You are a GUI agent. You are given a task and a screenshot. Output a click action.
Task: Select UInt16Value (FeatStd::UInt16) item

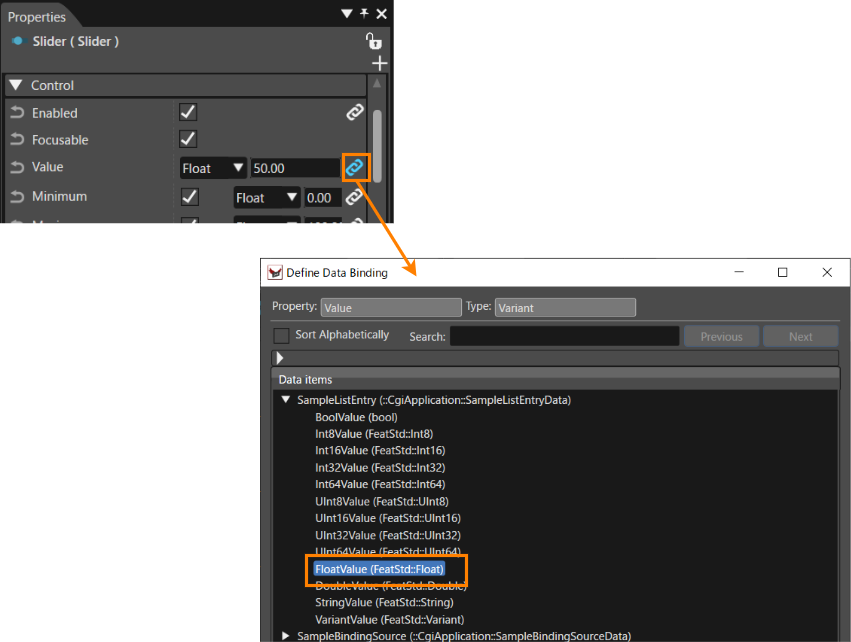[x=388, y=518]
